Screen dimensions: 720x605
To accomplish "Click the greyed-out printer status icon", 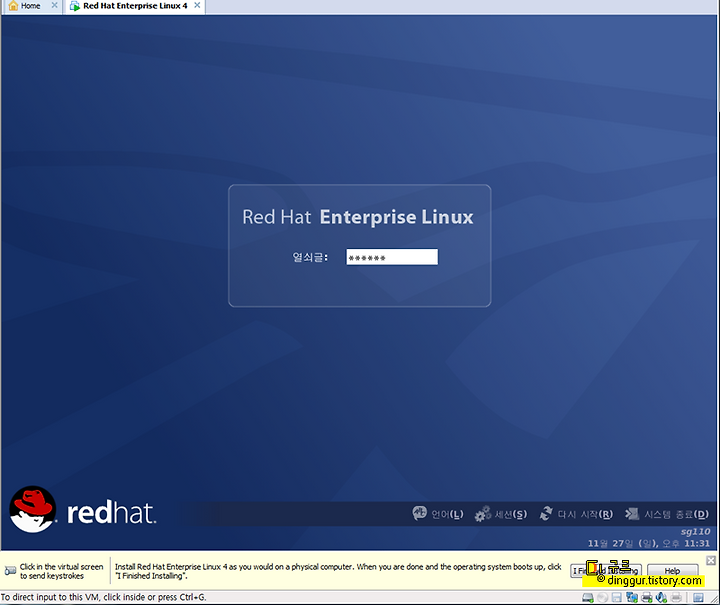I will pos(676,598).
